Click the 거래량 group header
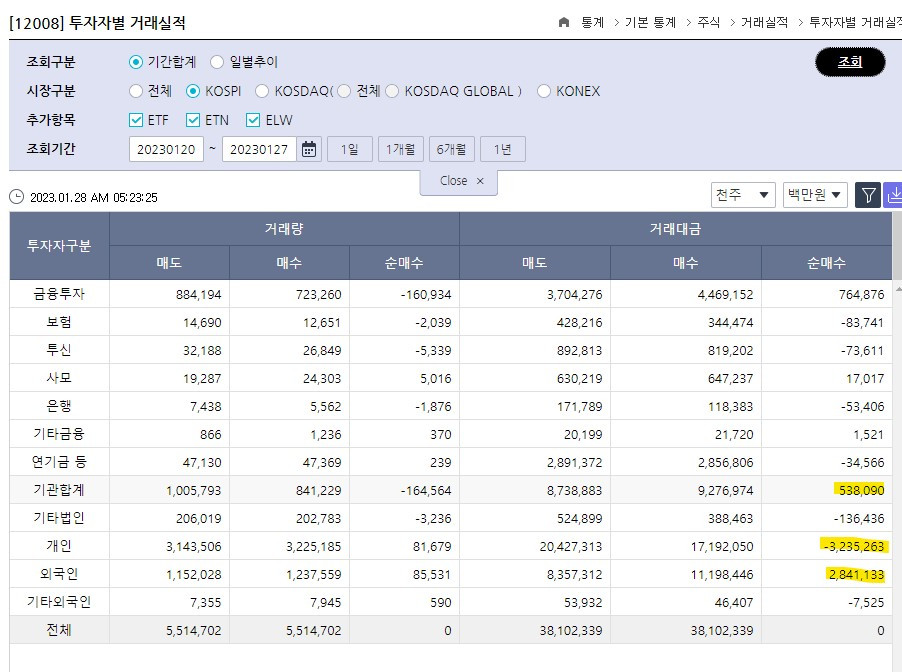This screenshot has width=902, height=672. click(x=284, y=229)
